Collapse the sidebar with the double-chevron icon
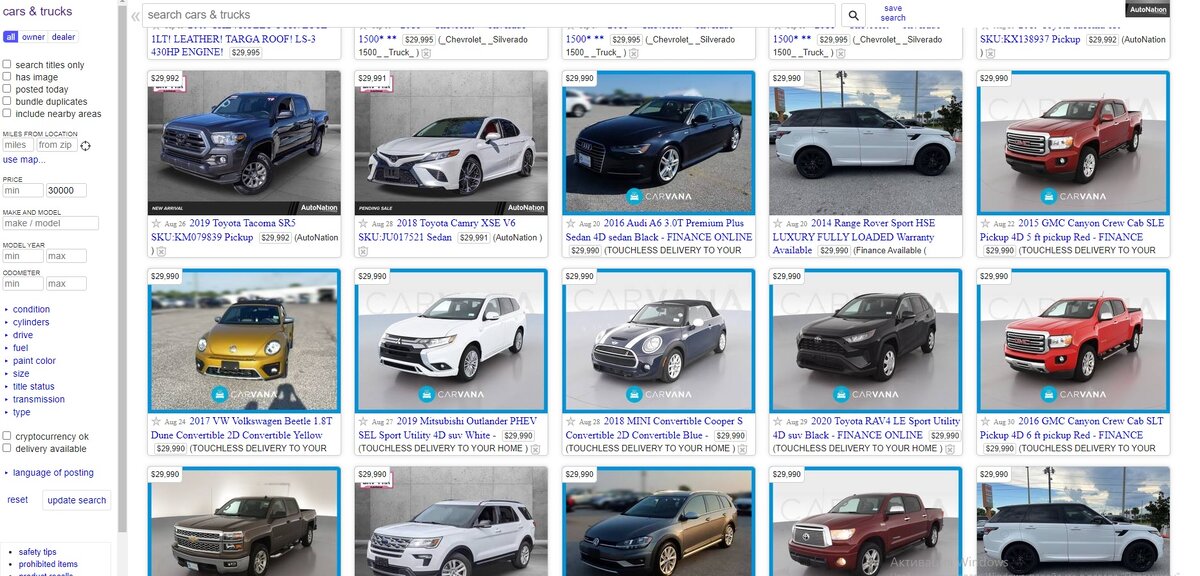This screenshot has width=1200, height=576. coord(135,16)
